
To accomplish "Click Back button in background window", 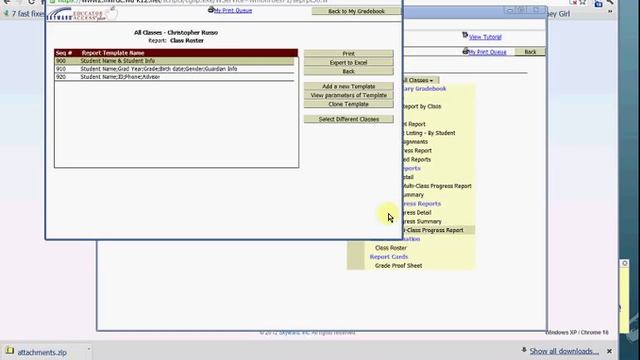I will (x=530, y=52).
